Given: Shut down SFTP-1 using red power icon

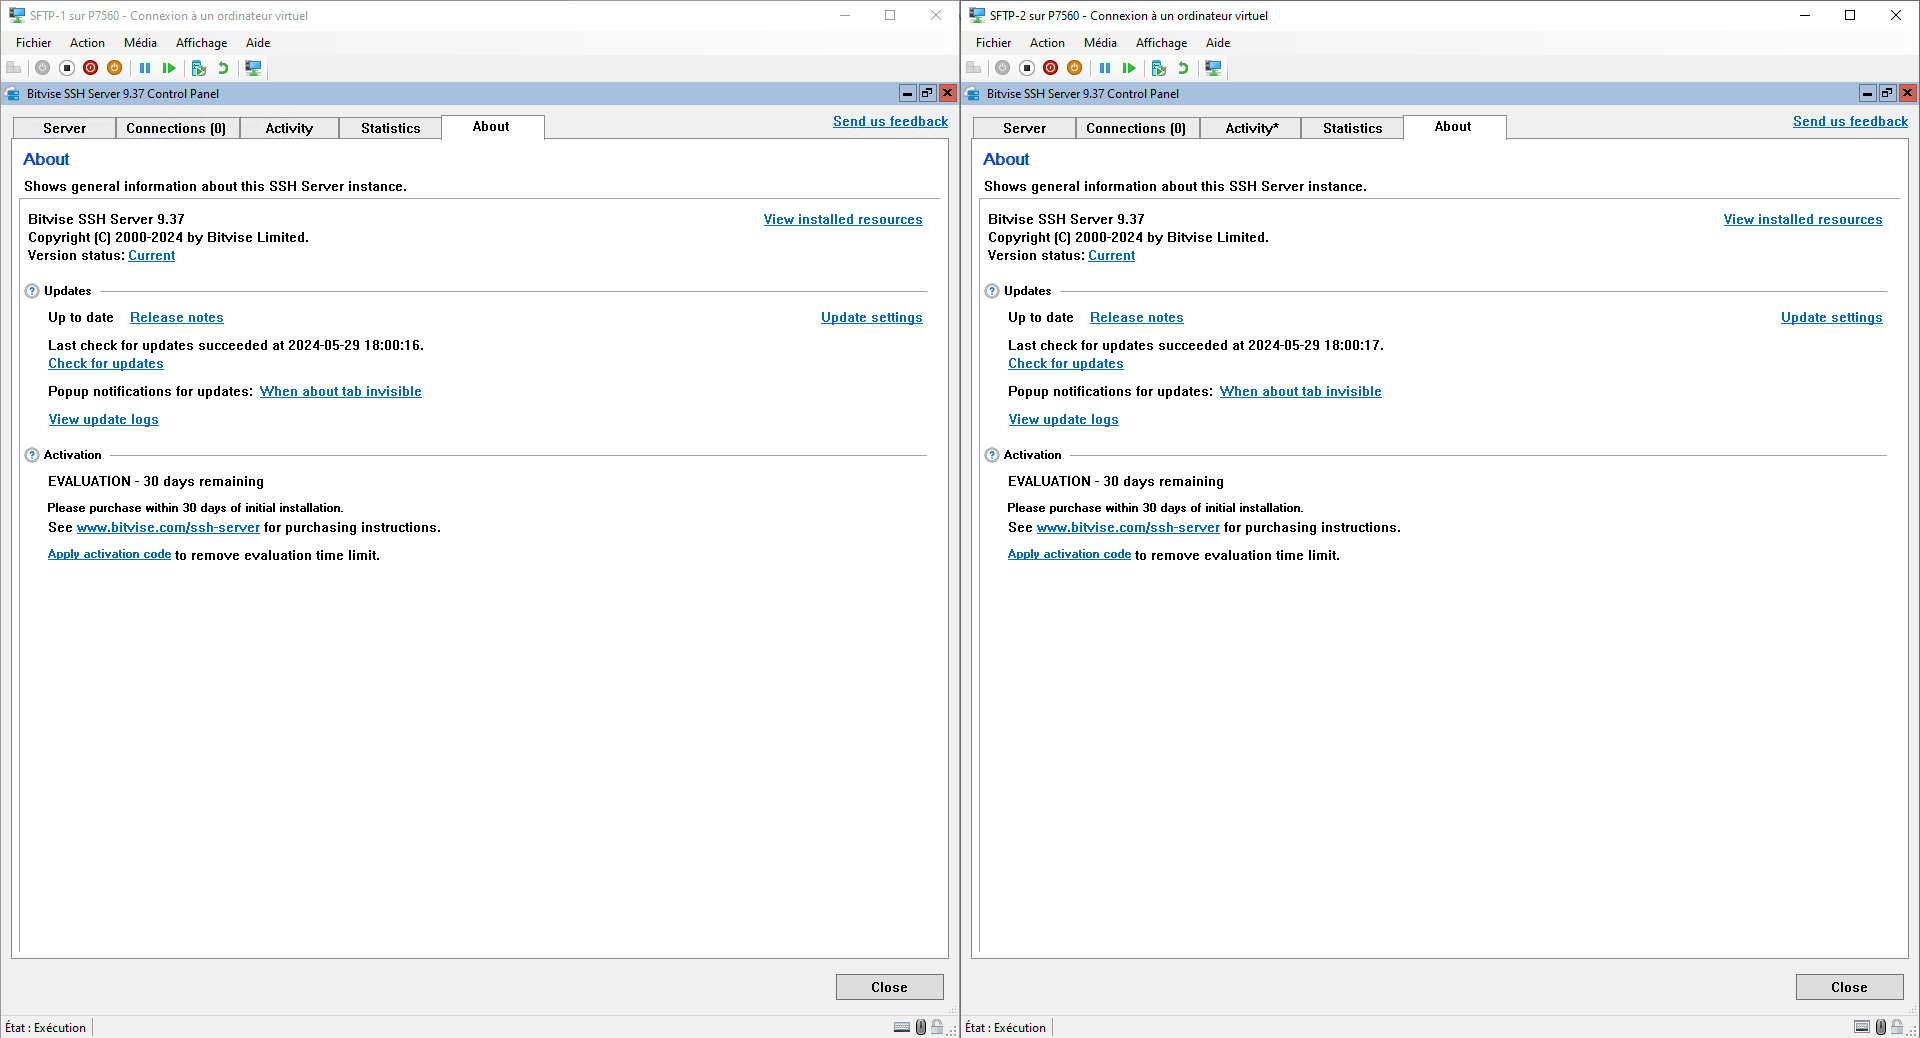Looking at the screenshot, I should point(91,68).
